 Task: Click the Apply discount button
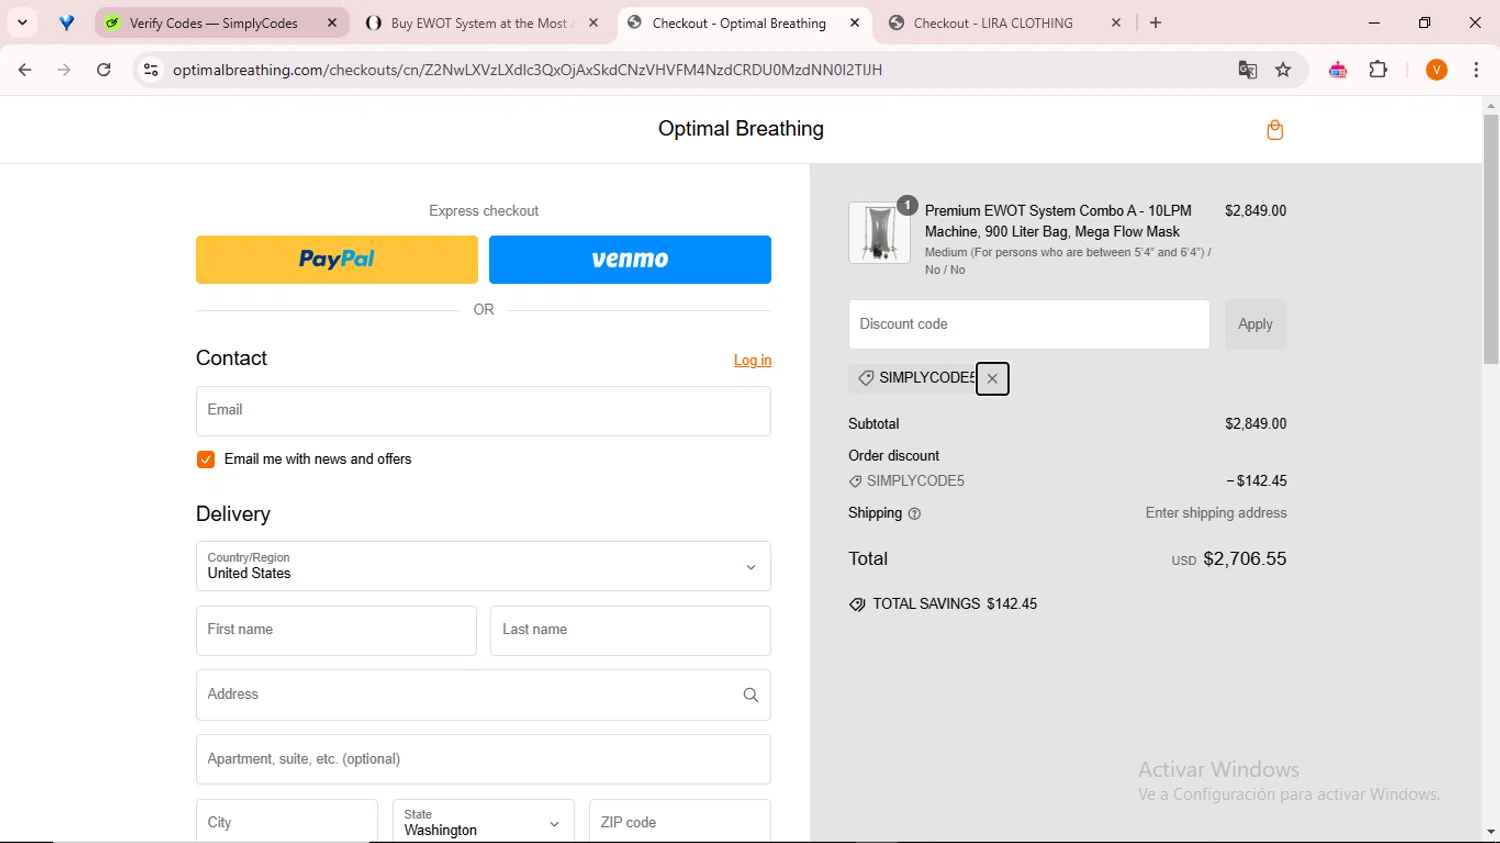(1255, 324)
